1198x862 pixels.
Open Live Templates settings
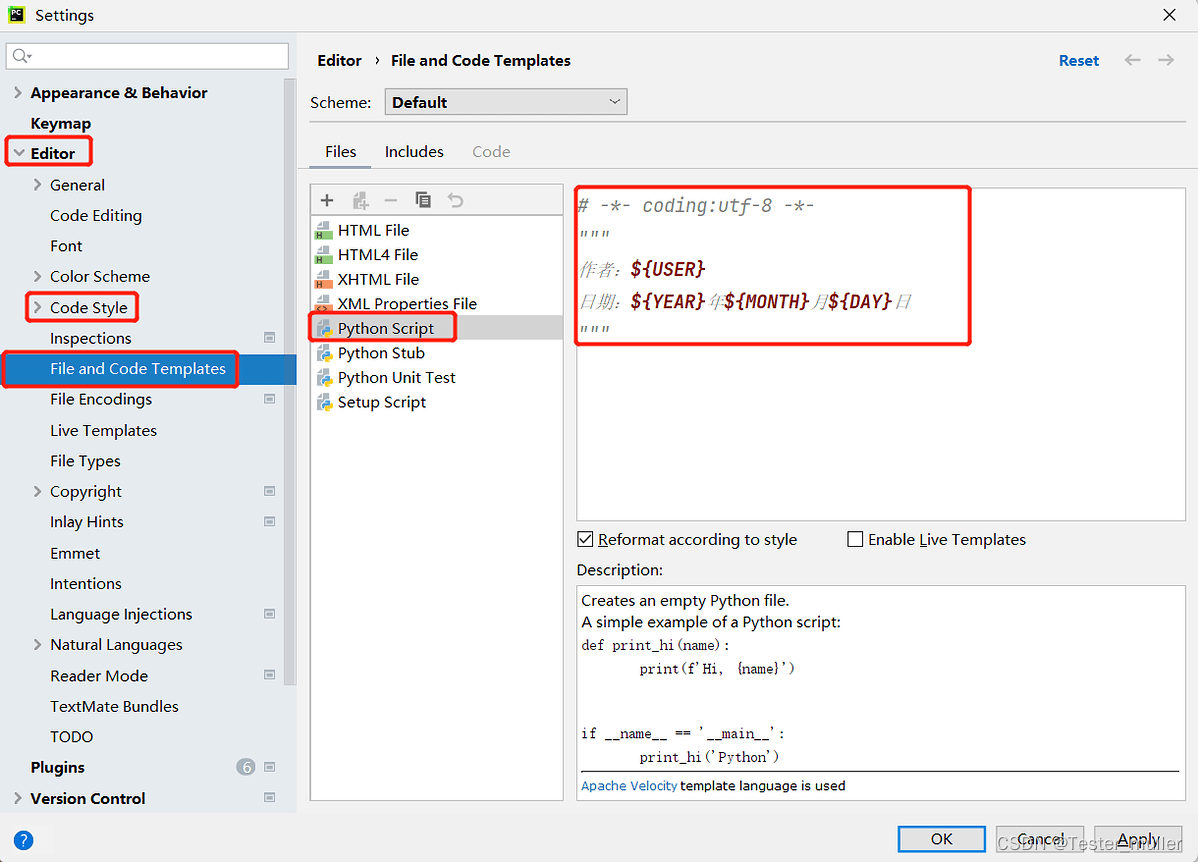tap(103, 430)
